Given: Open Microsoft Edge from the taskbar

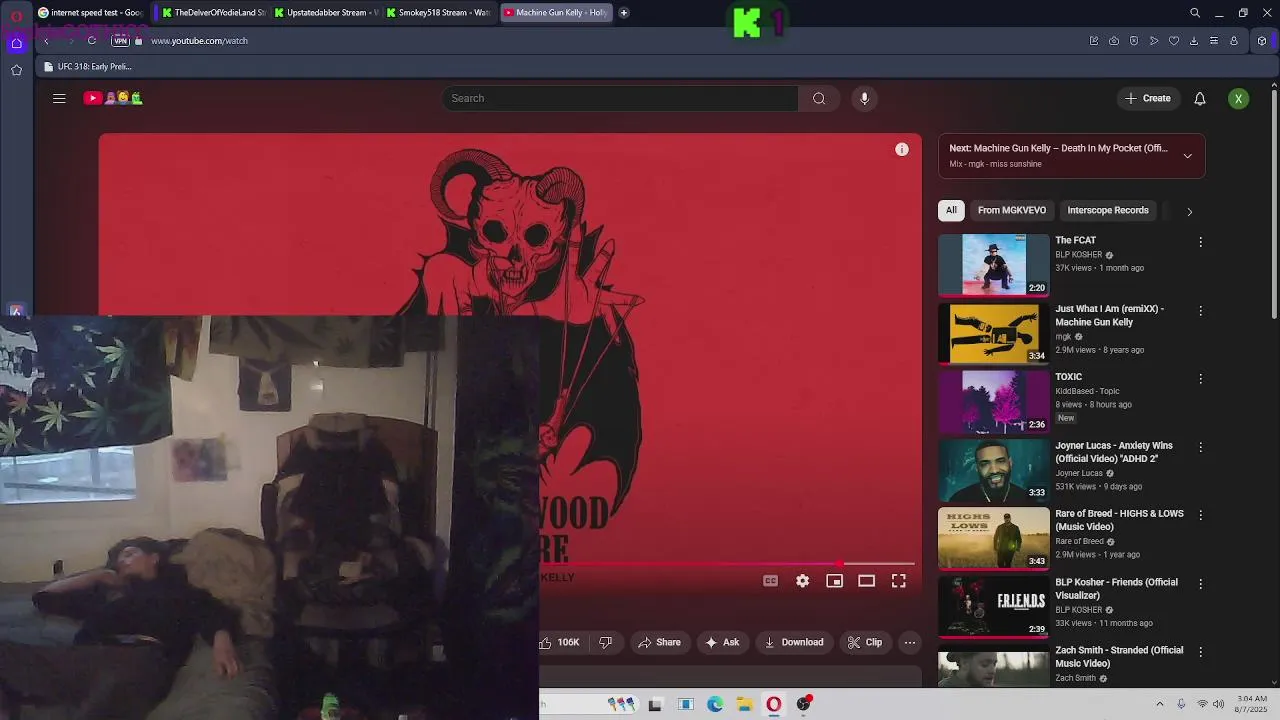Looking at the screenshot, I should [x=715, y=704].
